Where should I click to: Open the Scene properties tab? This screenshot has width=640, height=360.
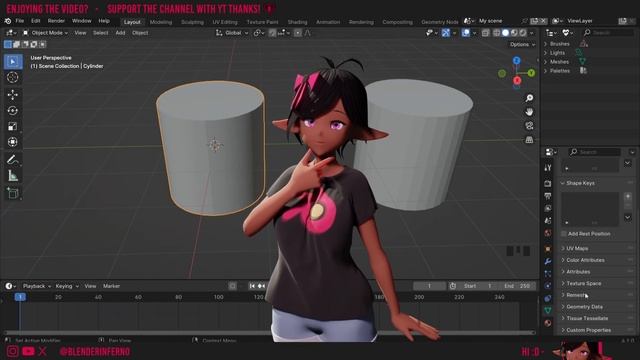[548, 221]
